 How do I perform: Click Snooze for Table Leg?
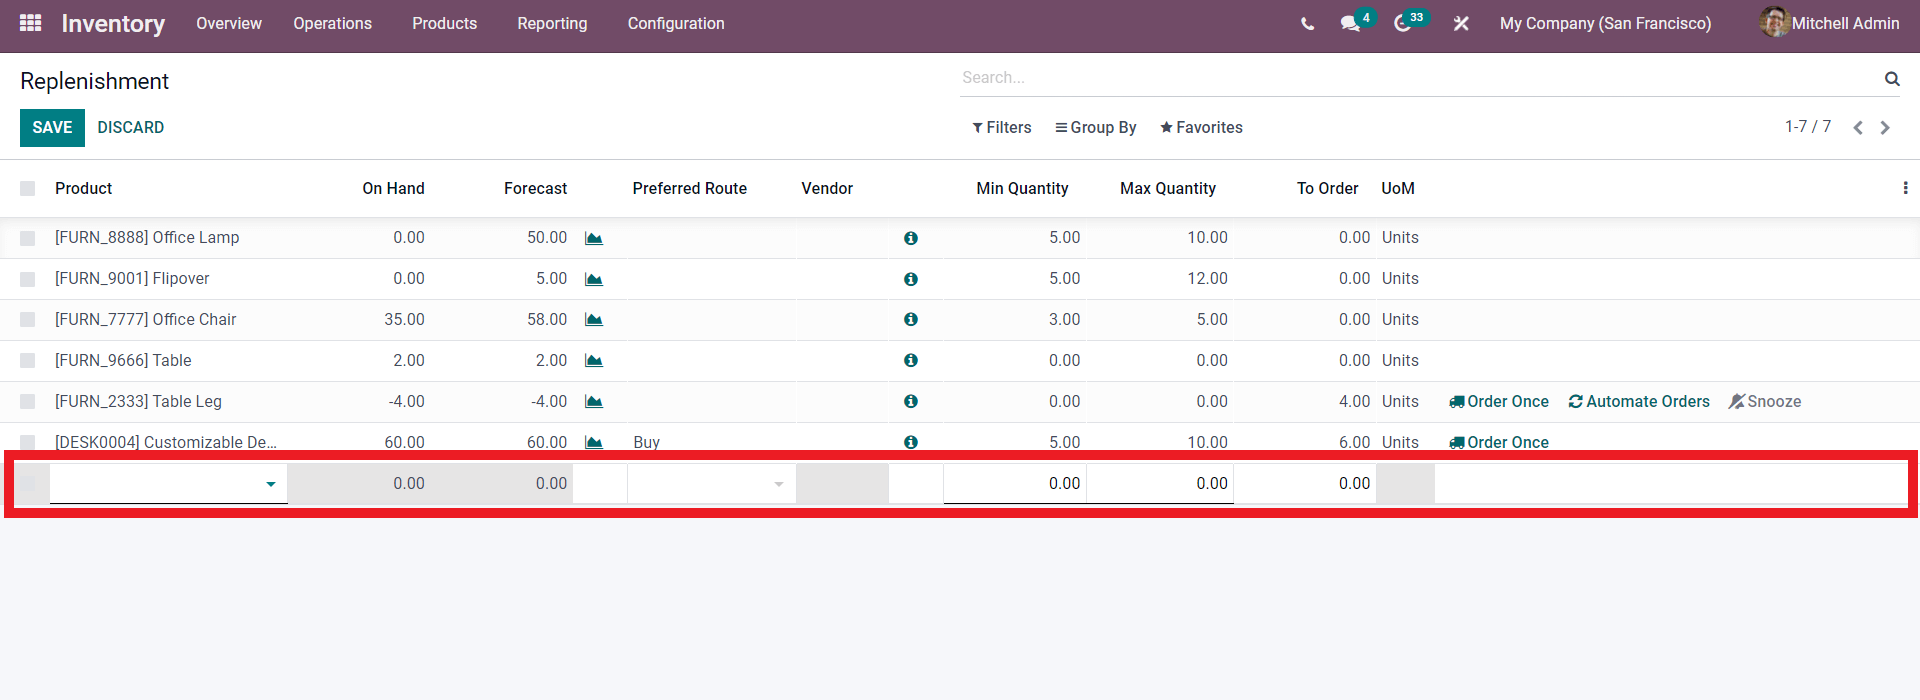tap(1765, 401)
